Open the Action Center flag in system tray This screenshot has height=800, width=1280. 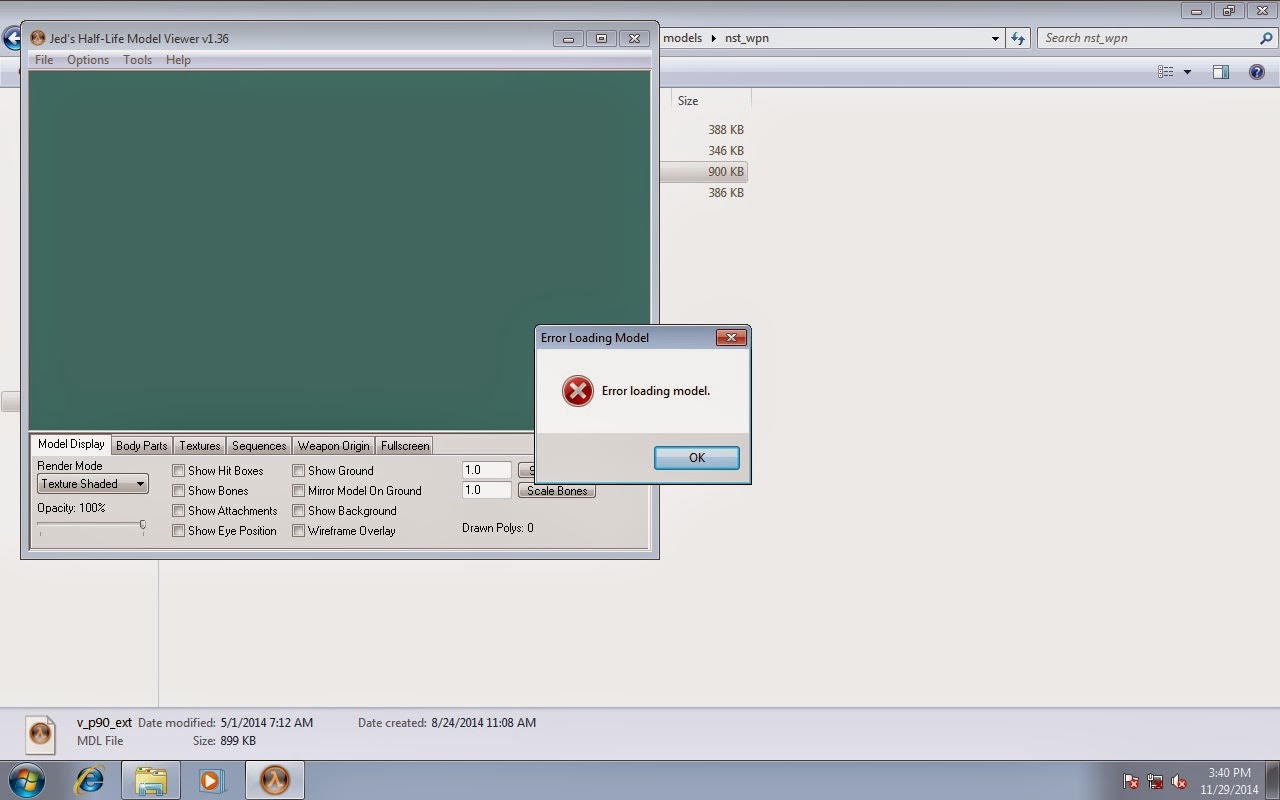1131,781
